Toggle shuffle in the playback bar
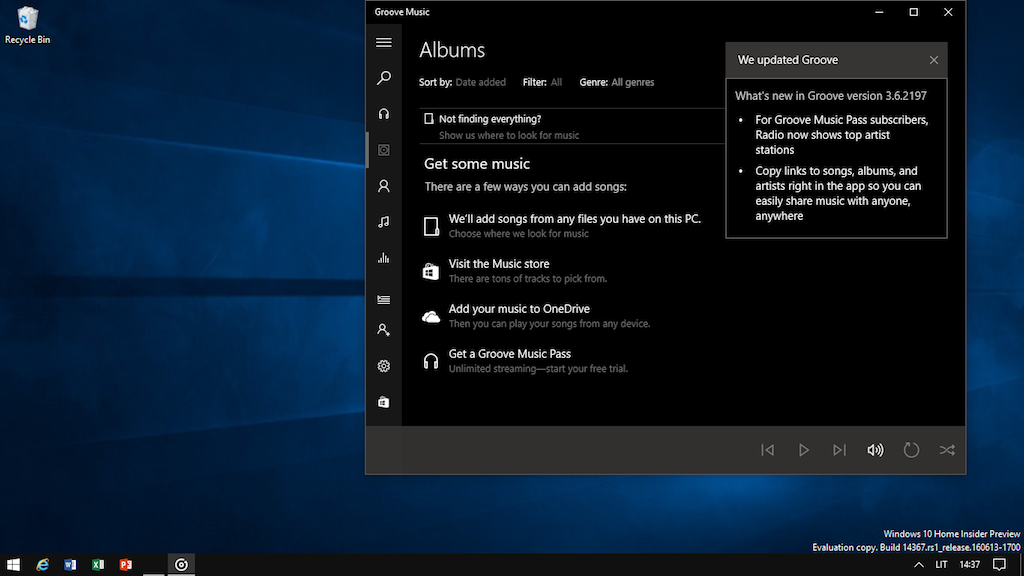The image size is (1024, 576). coord(947,450)
